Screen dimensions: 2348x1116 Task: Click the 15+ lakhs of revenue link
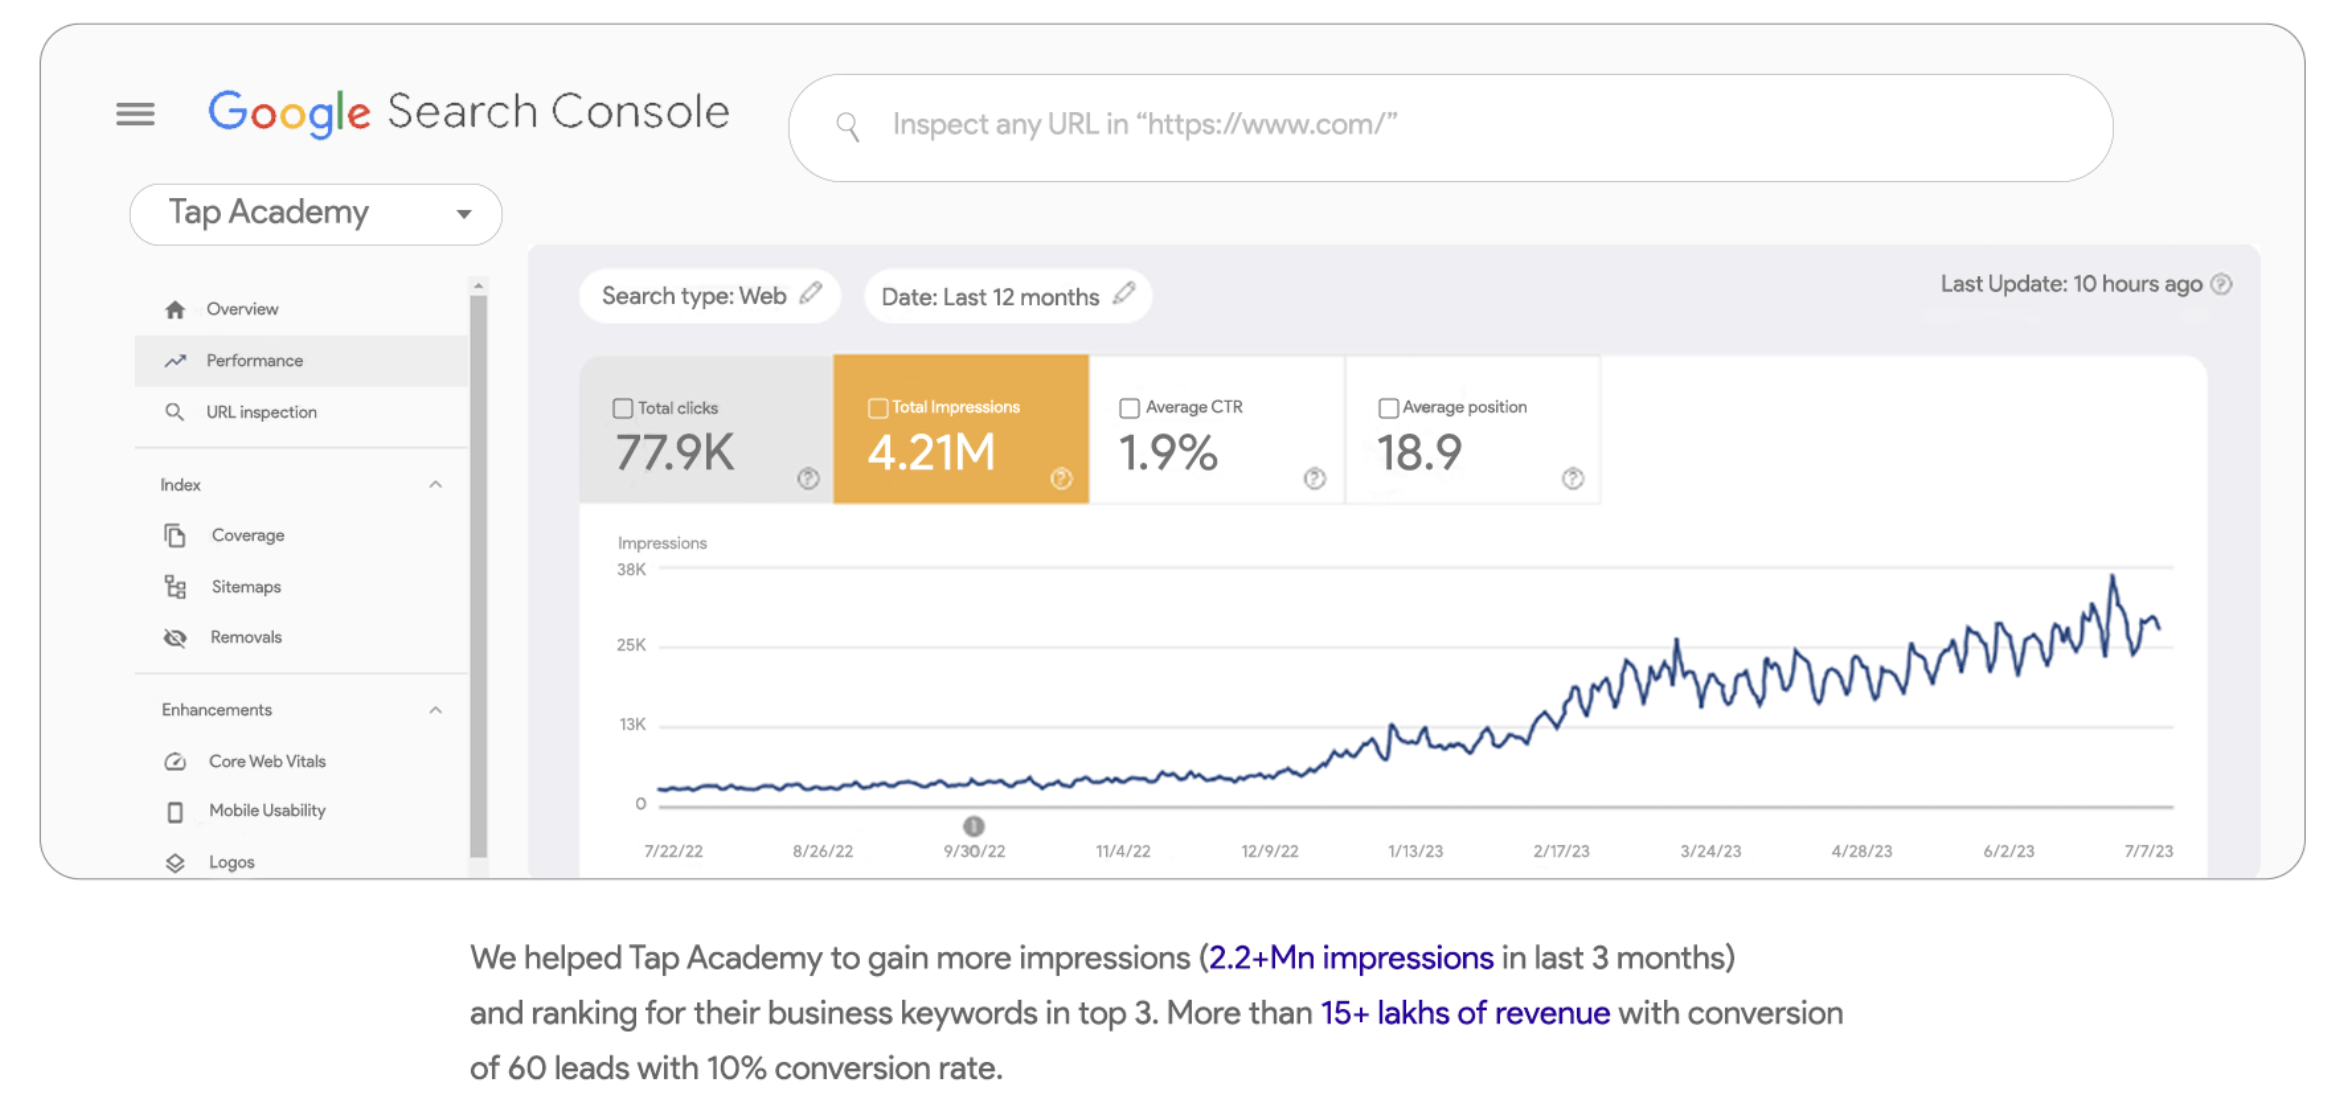coord(1465,1013)
